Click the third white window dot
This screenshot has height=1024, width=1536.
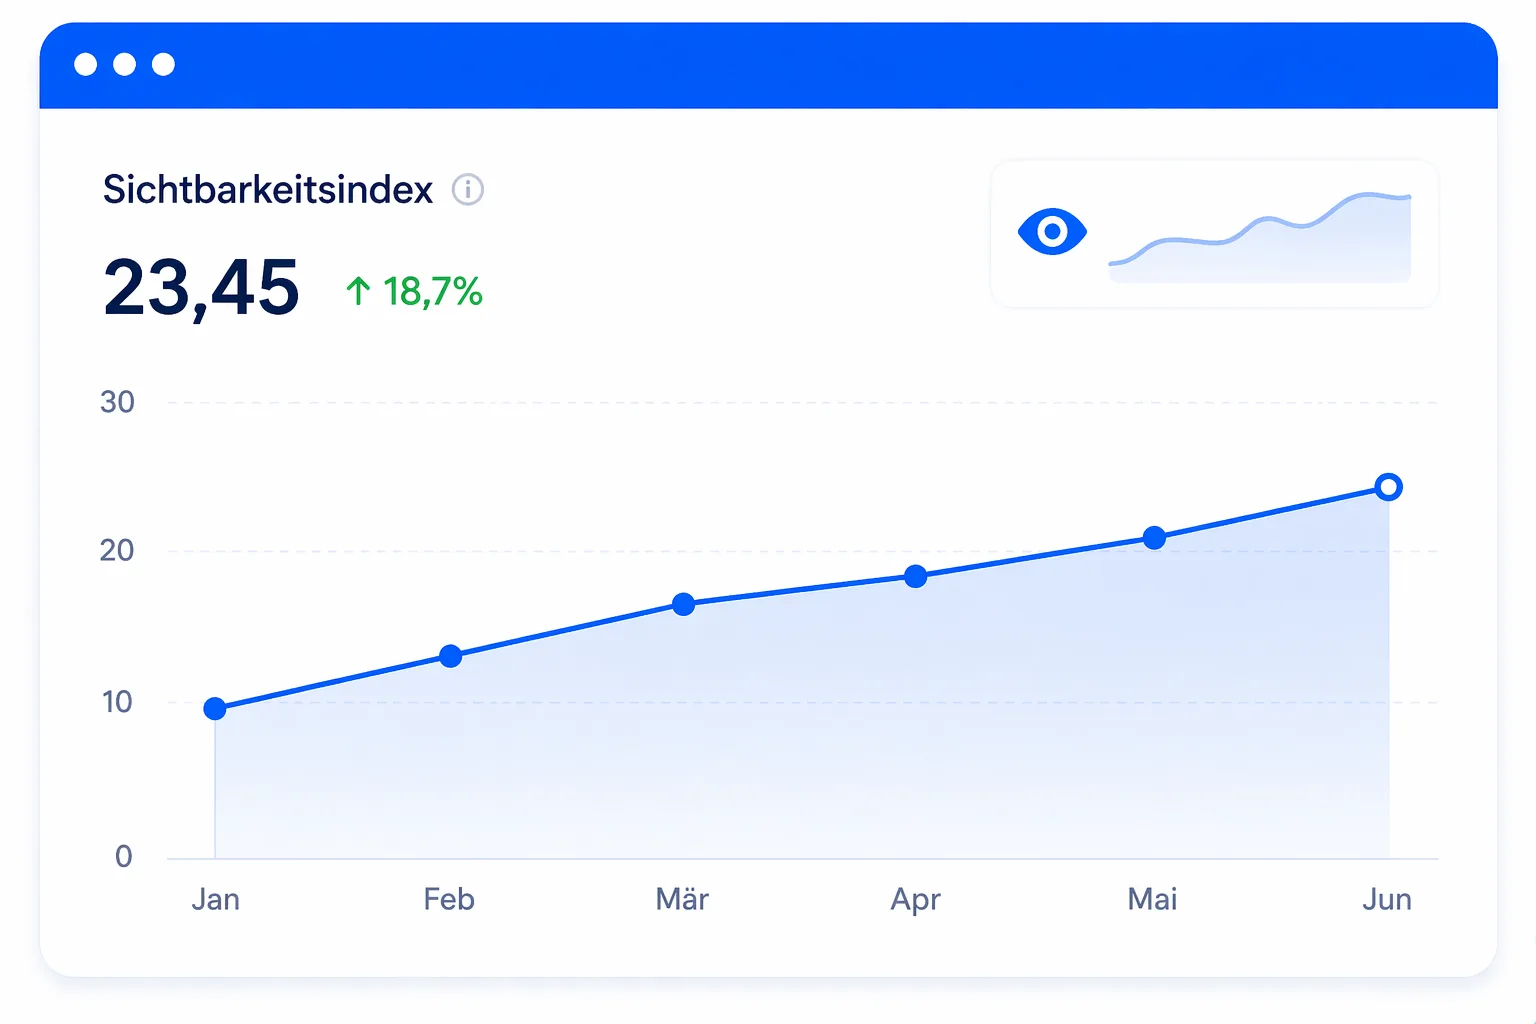pyautogui.click(x=163, y=64)
